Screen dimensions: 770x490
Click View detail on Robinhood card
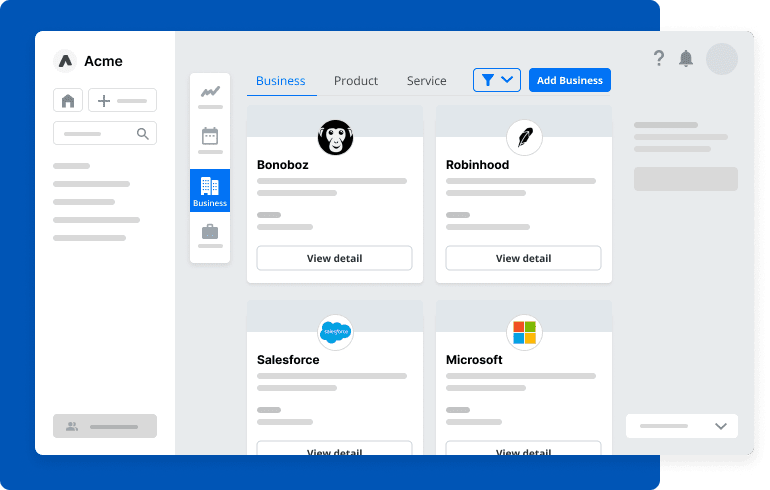tap(523, 258)
